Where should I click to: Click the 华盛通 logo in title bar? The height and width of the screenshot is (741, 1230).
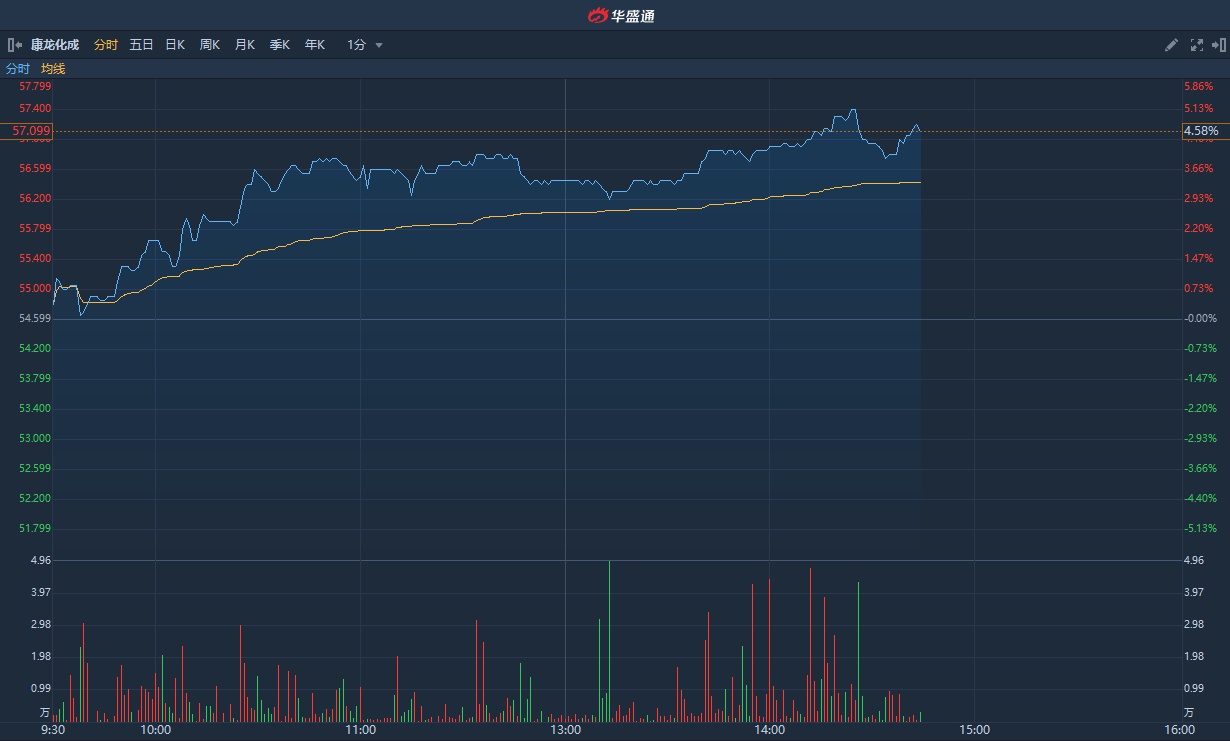[x=621, y=15]
